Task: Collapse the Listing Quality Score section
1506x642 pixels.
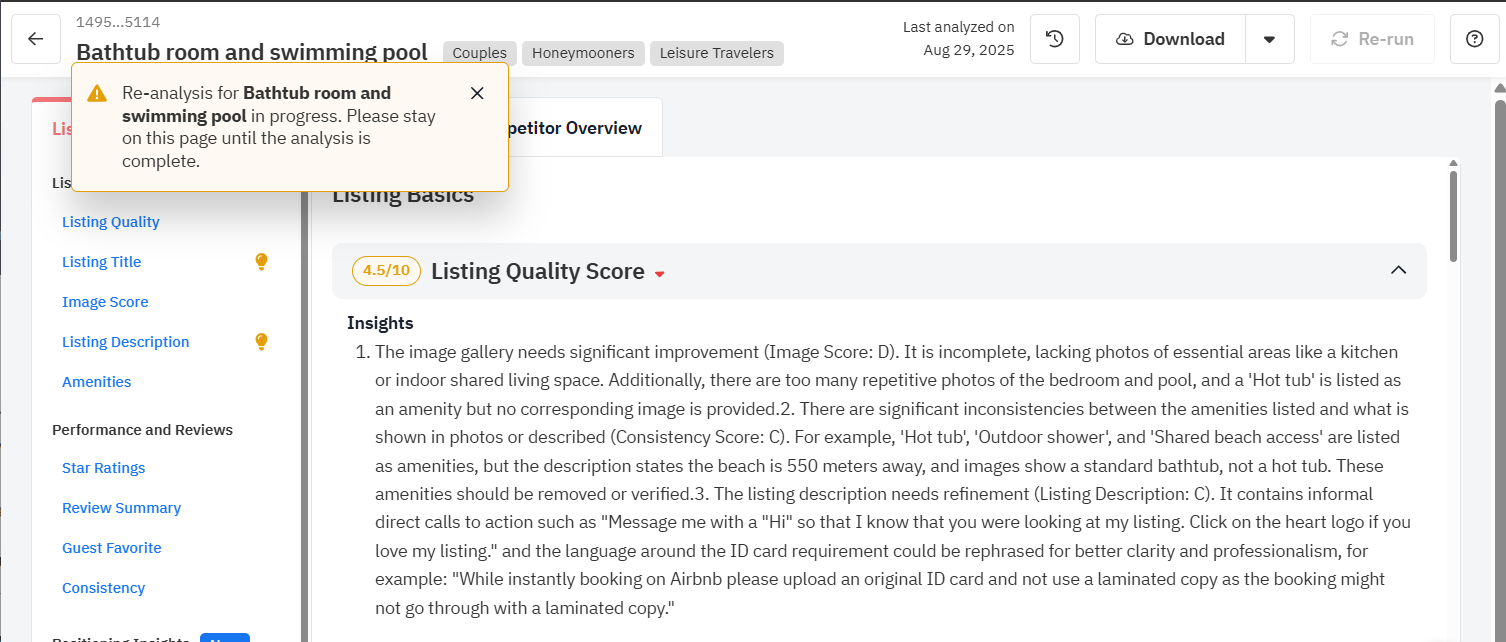Action: click(x=1399, y=270)
